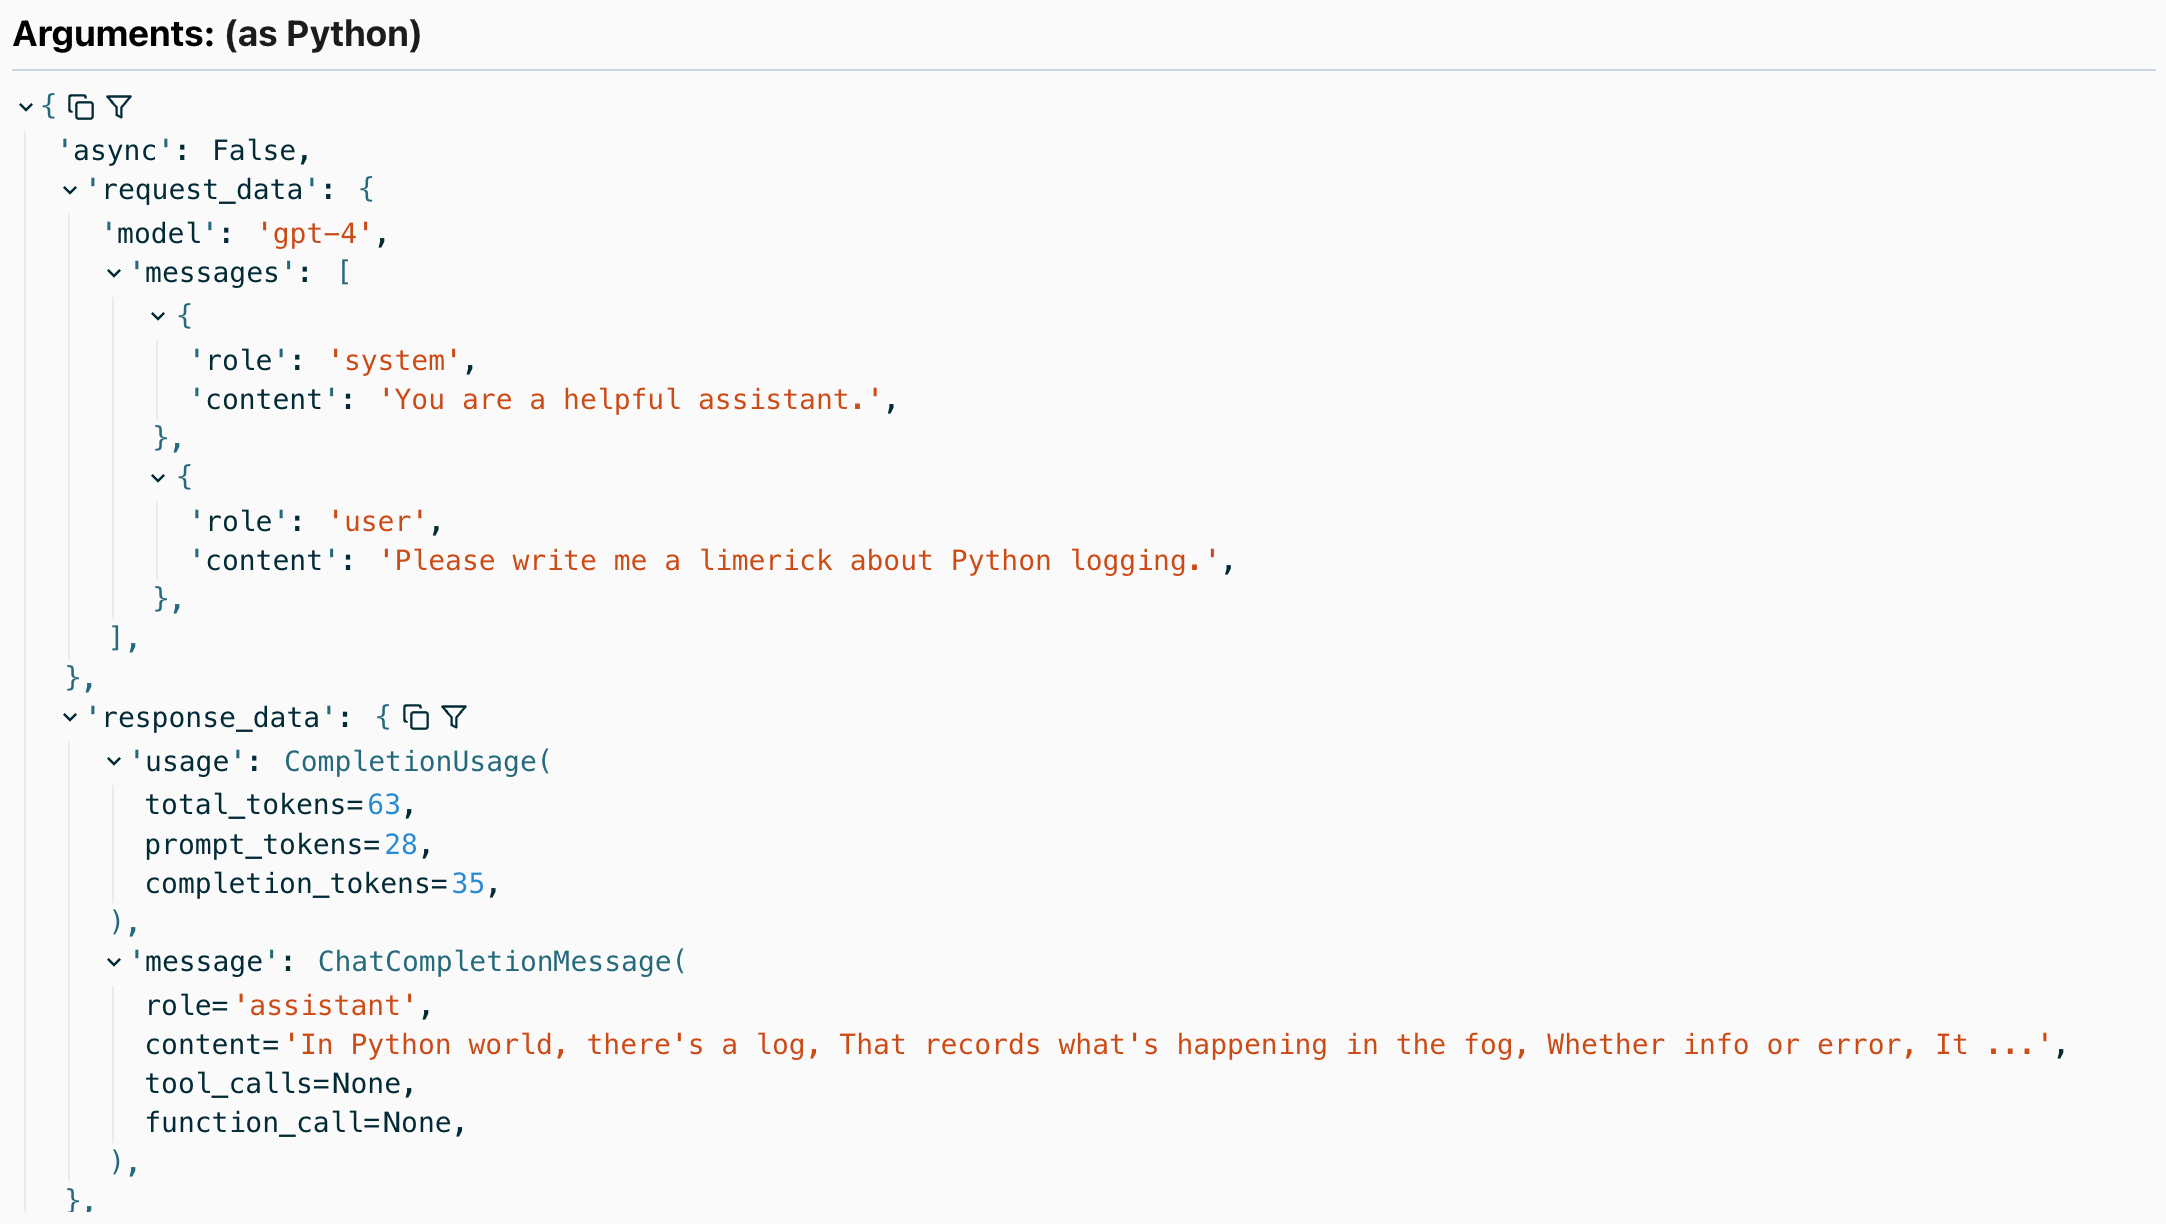
Task: Collapse the system message entry
Action: click(158, 315)
